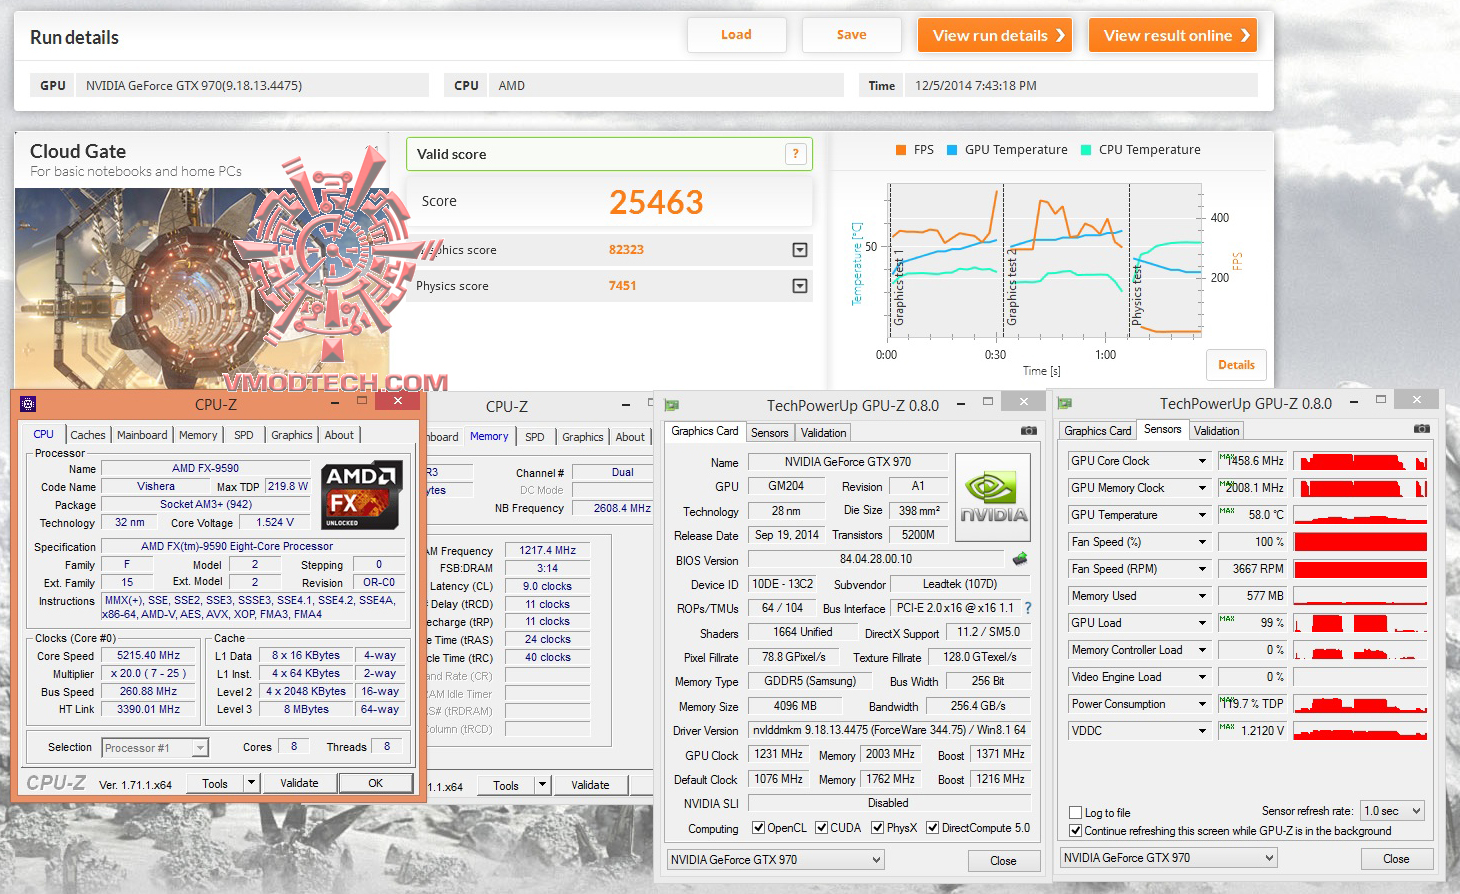Uncheck Continue refreshing while GPU-Z is in background
The image size is (1460, 894).
[x=1076, y=831]
